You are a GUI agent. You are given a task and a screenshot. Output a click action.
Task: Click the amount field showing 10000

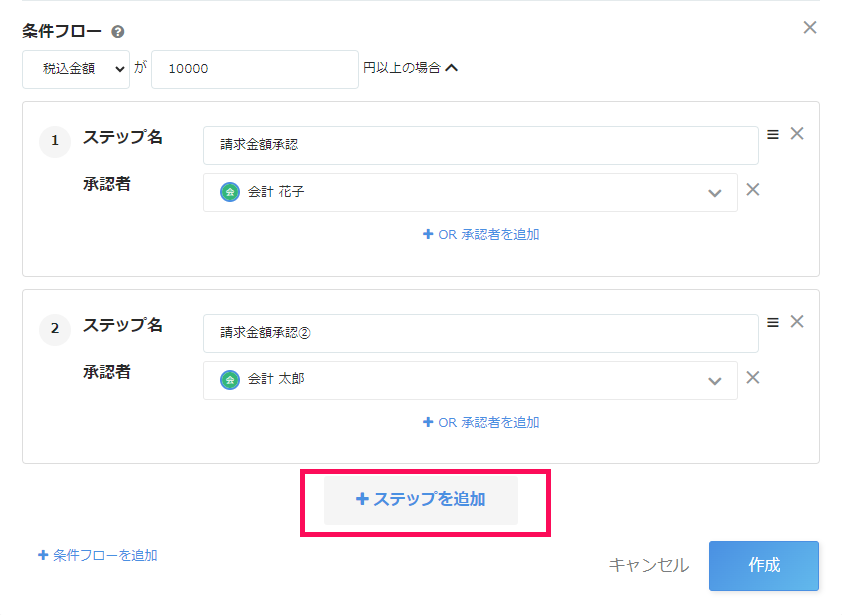point(255,69)
